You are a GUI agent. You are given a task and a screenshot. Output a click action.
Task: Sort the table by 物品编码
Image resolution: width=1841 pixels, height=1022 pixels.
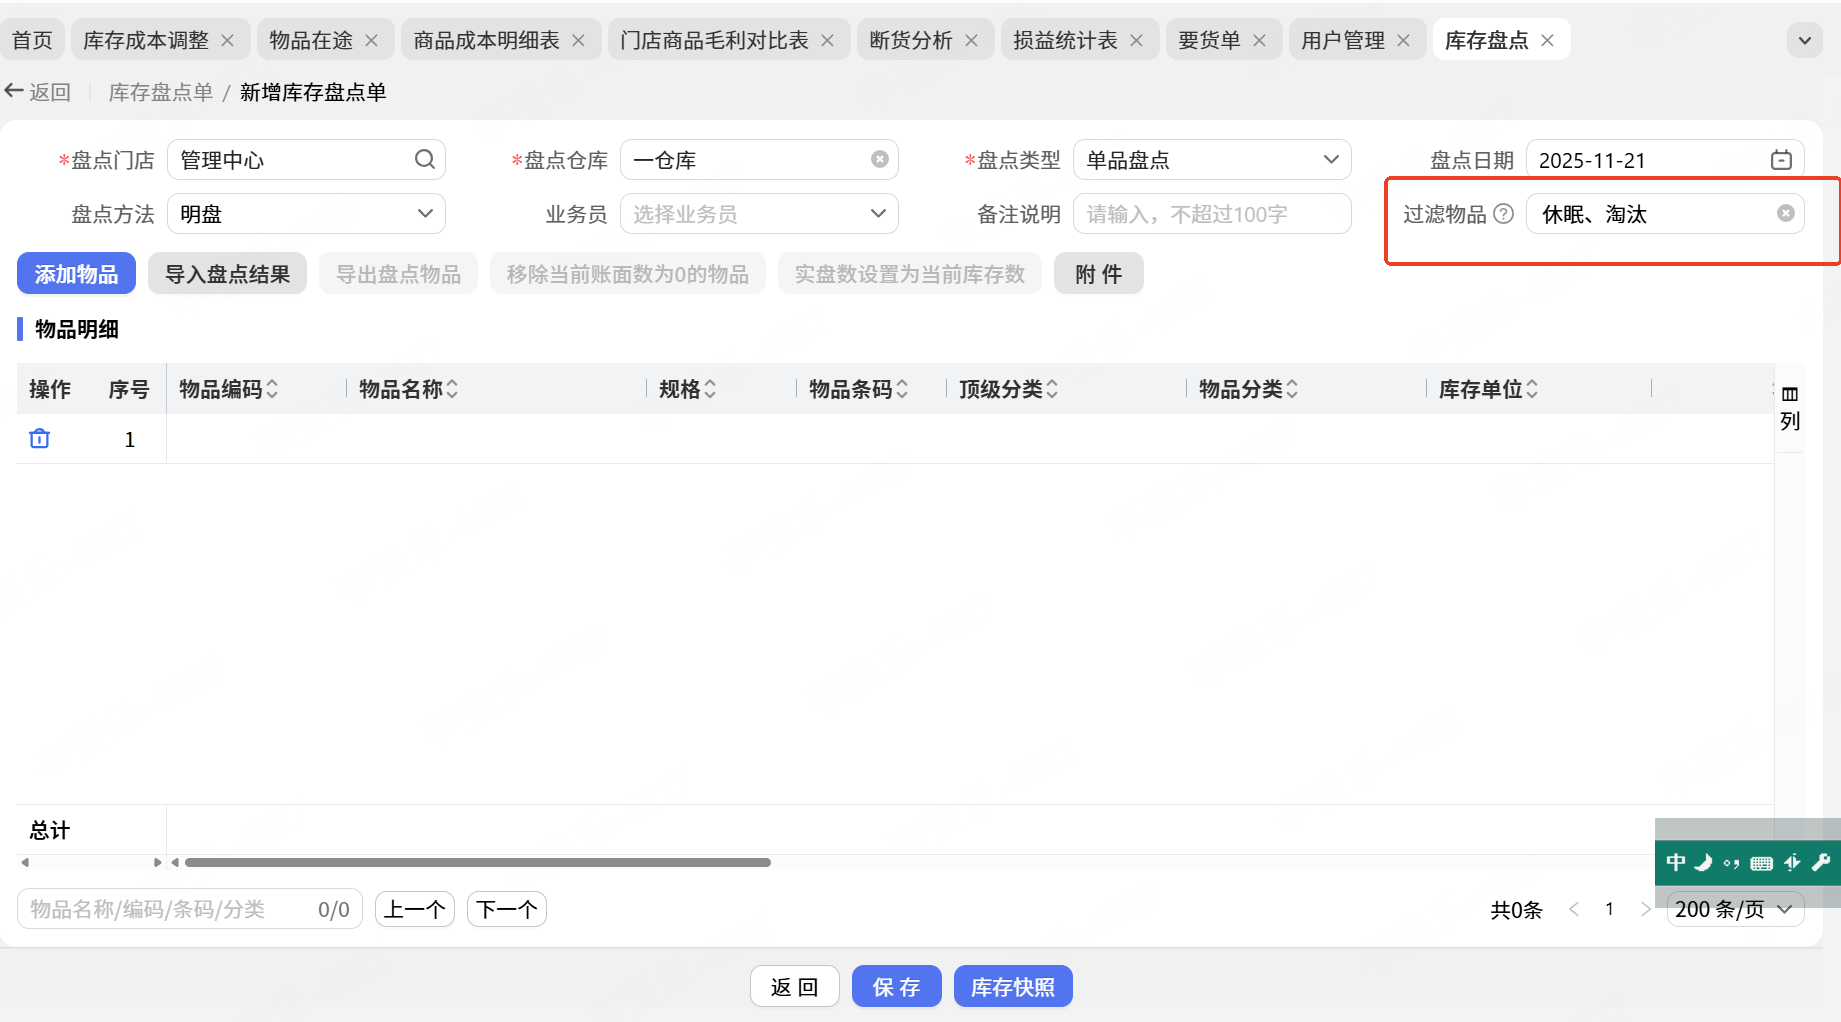[x=272, y=389]
